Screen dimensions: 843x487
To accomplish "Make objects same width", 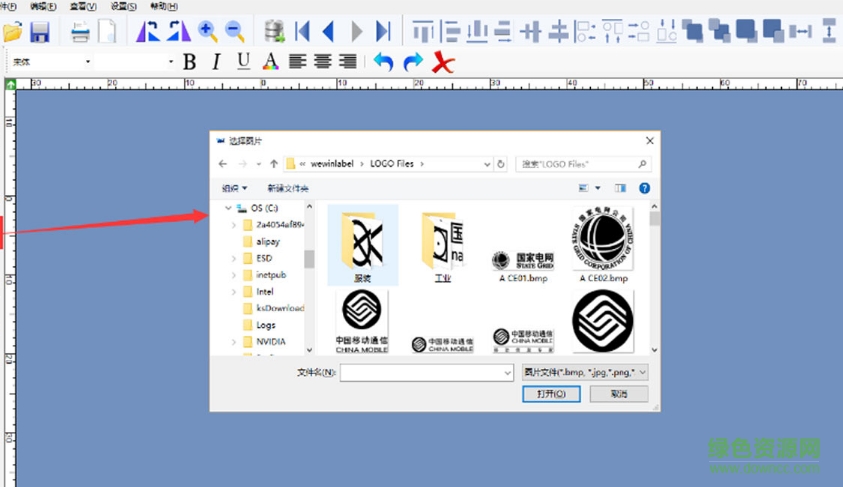I will [801, 31].
